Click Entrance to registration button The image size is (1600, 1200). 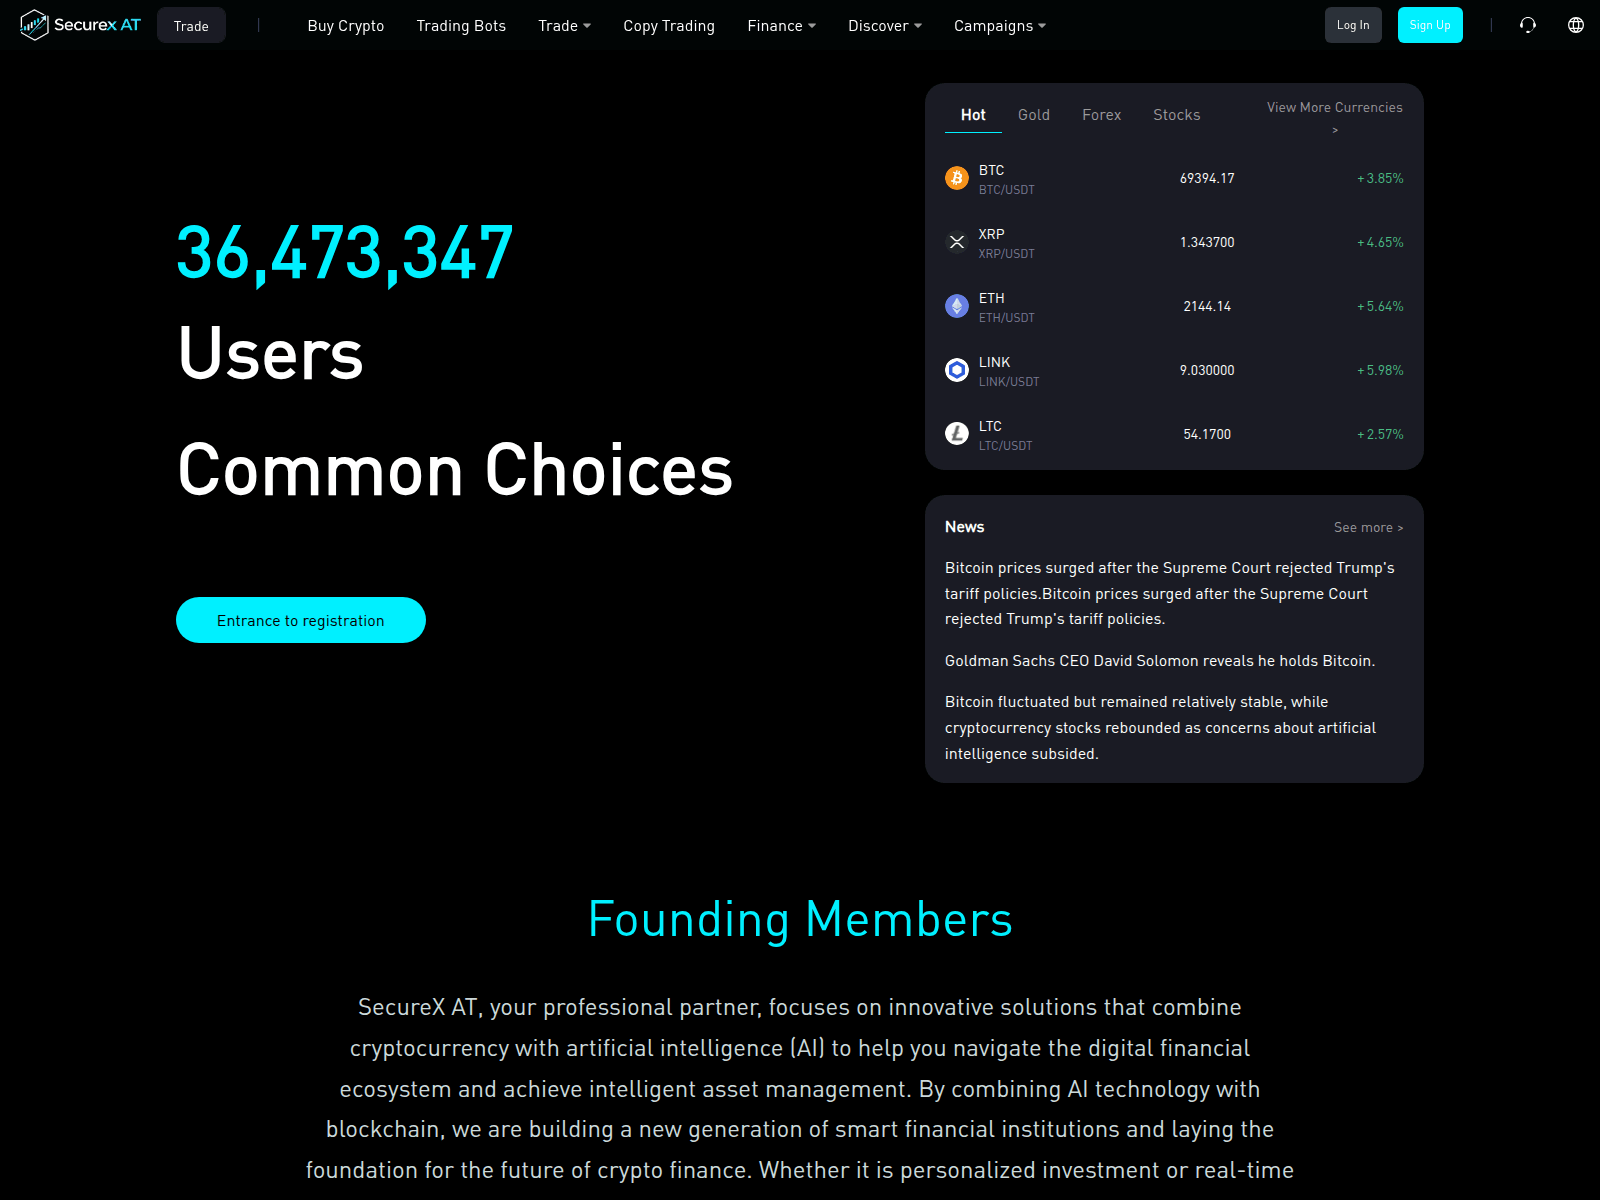[x=301, y=620]
